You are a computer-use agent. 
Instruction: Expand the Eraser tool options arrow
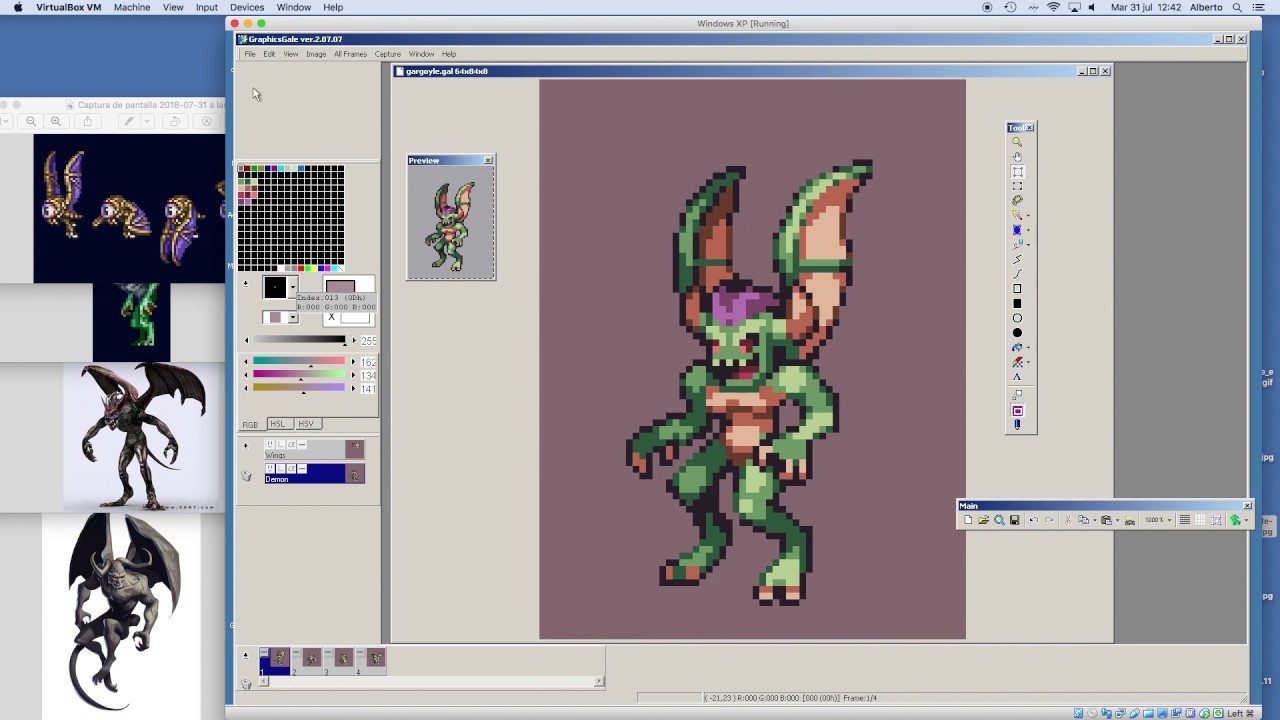pyautogui.click(x=1028, y=362)
